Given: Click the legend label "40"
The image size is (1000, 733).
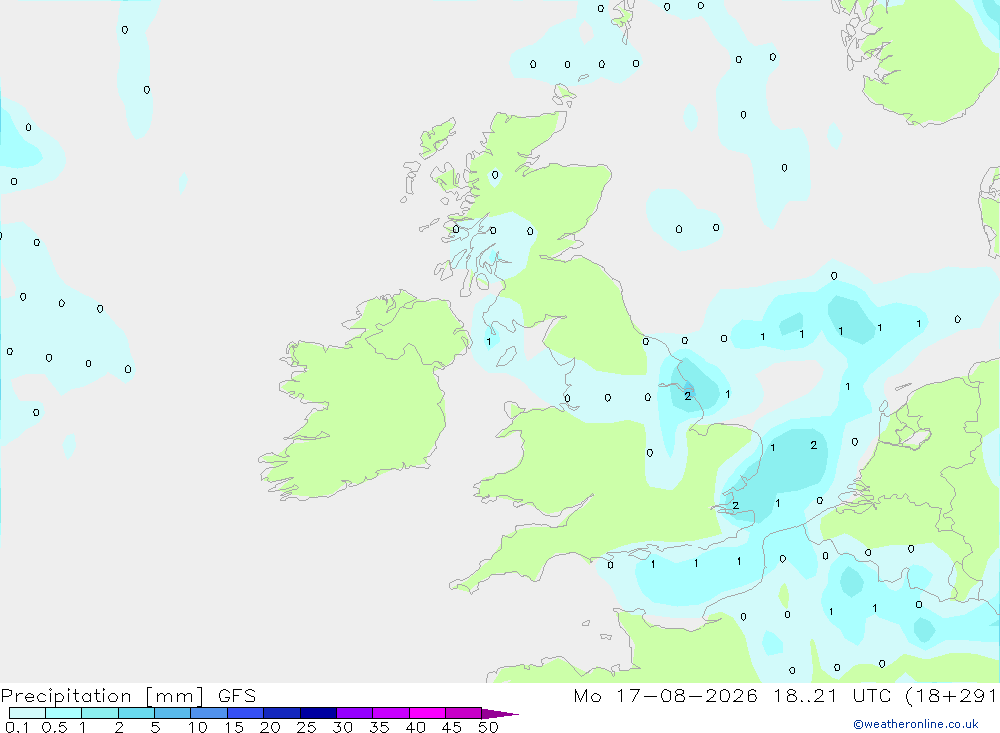Looking at the screenshot, I should (x=415, y=727).
